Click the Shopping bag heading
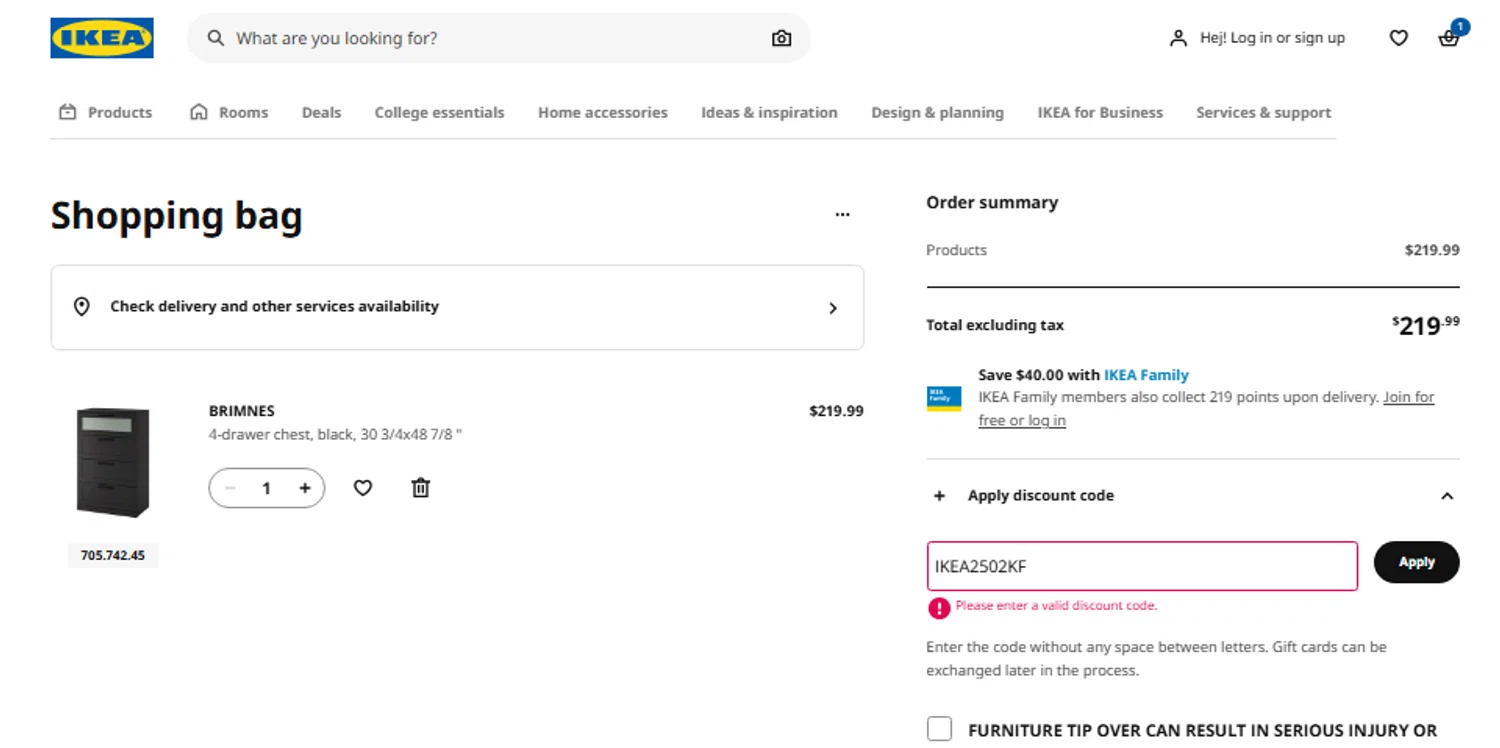1500x748 pixels. pyautogui.click(x=176, y=216)
